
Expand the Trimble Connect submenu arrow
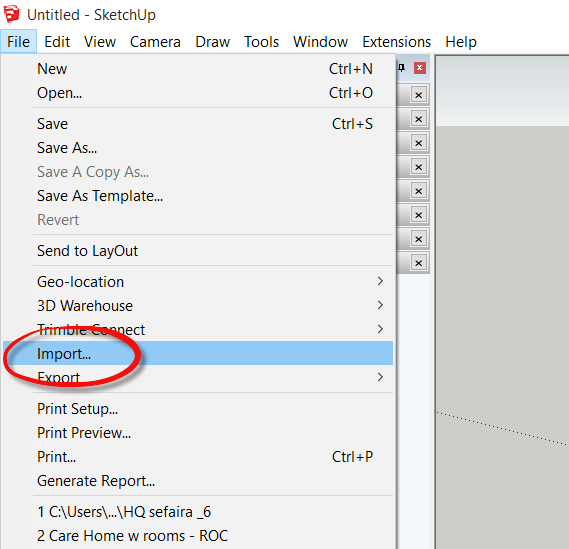[380, 329]
